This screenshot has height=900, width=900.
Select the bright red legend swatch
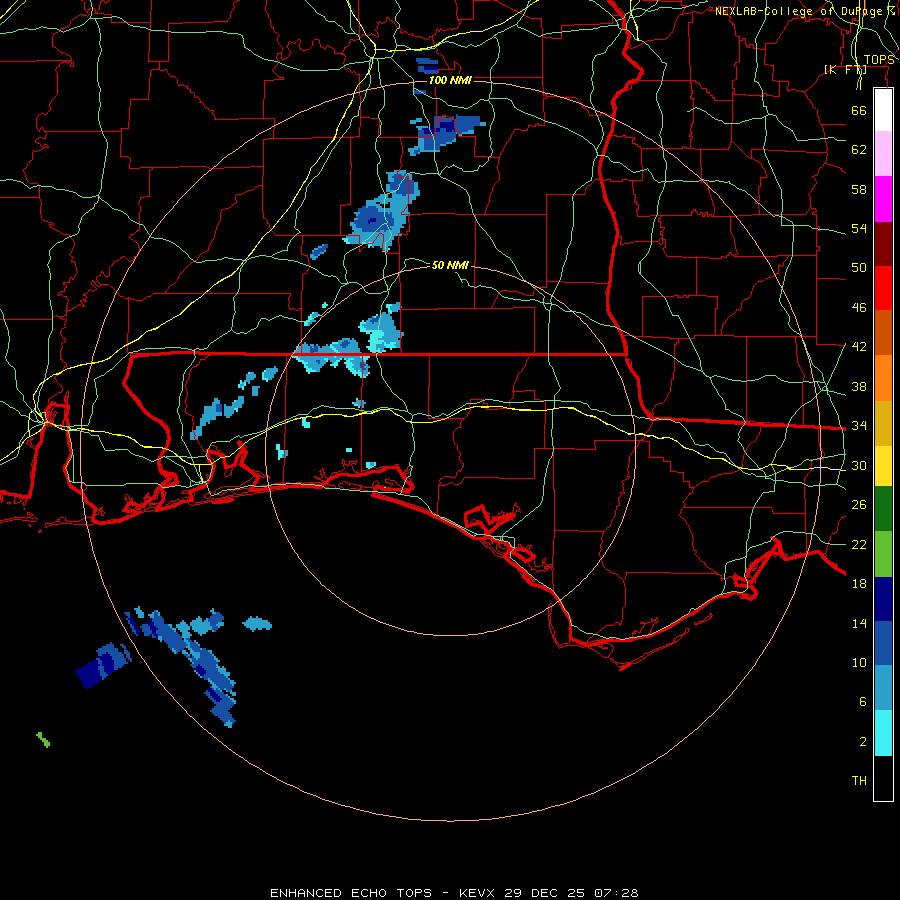click(883, 288)
